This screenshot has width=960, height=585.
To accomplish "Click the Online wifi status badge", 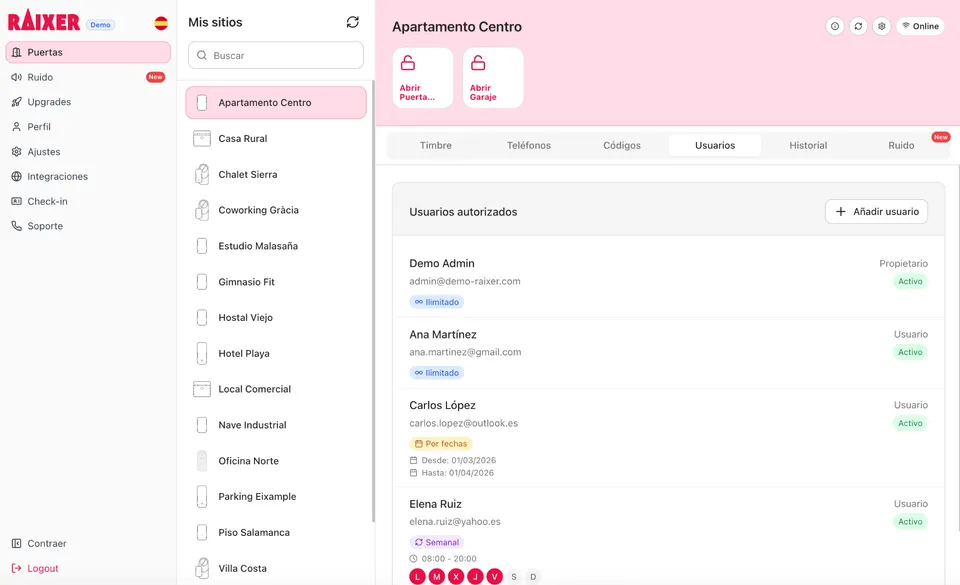I will [920, 26].
